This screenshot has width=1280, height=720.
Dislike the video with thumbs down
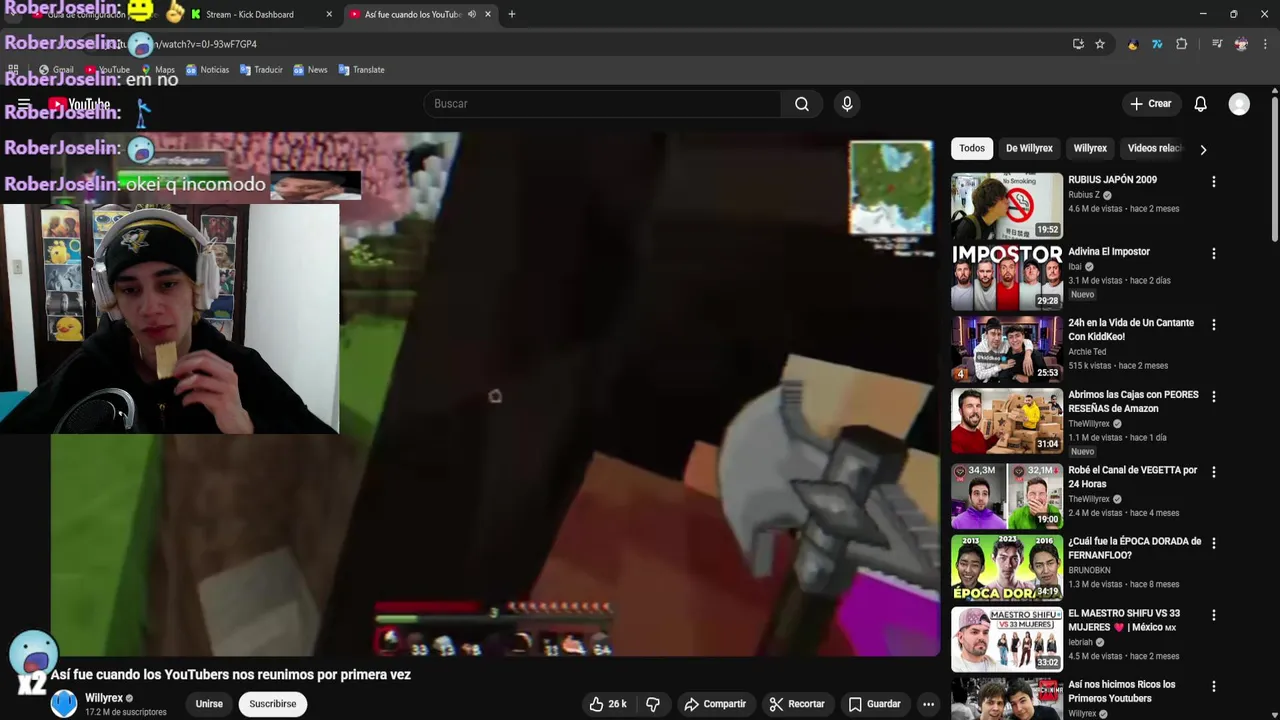point(653,704)
